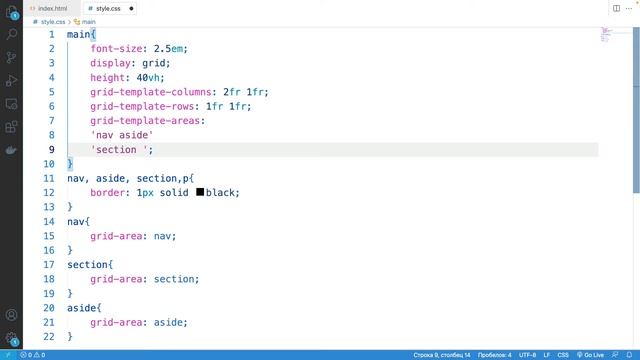The image size is (640, 360).
Task: Open the Docker view in activity bar
Action: pos(11,150)
